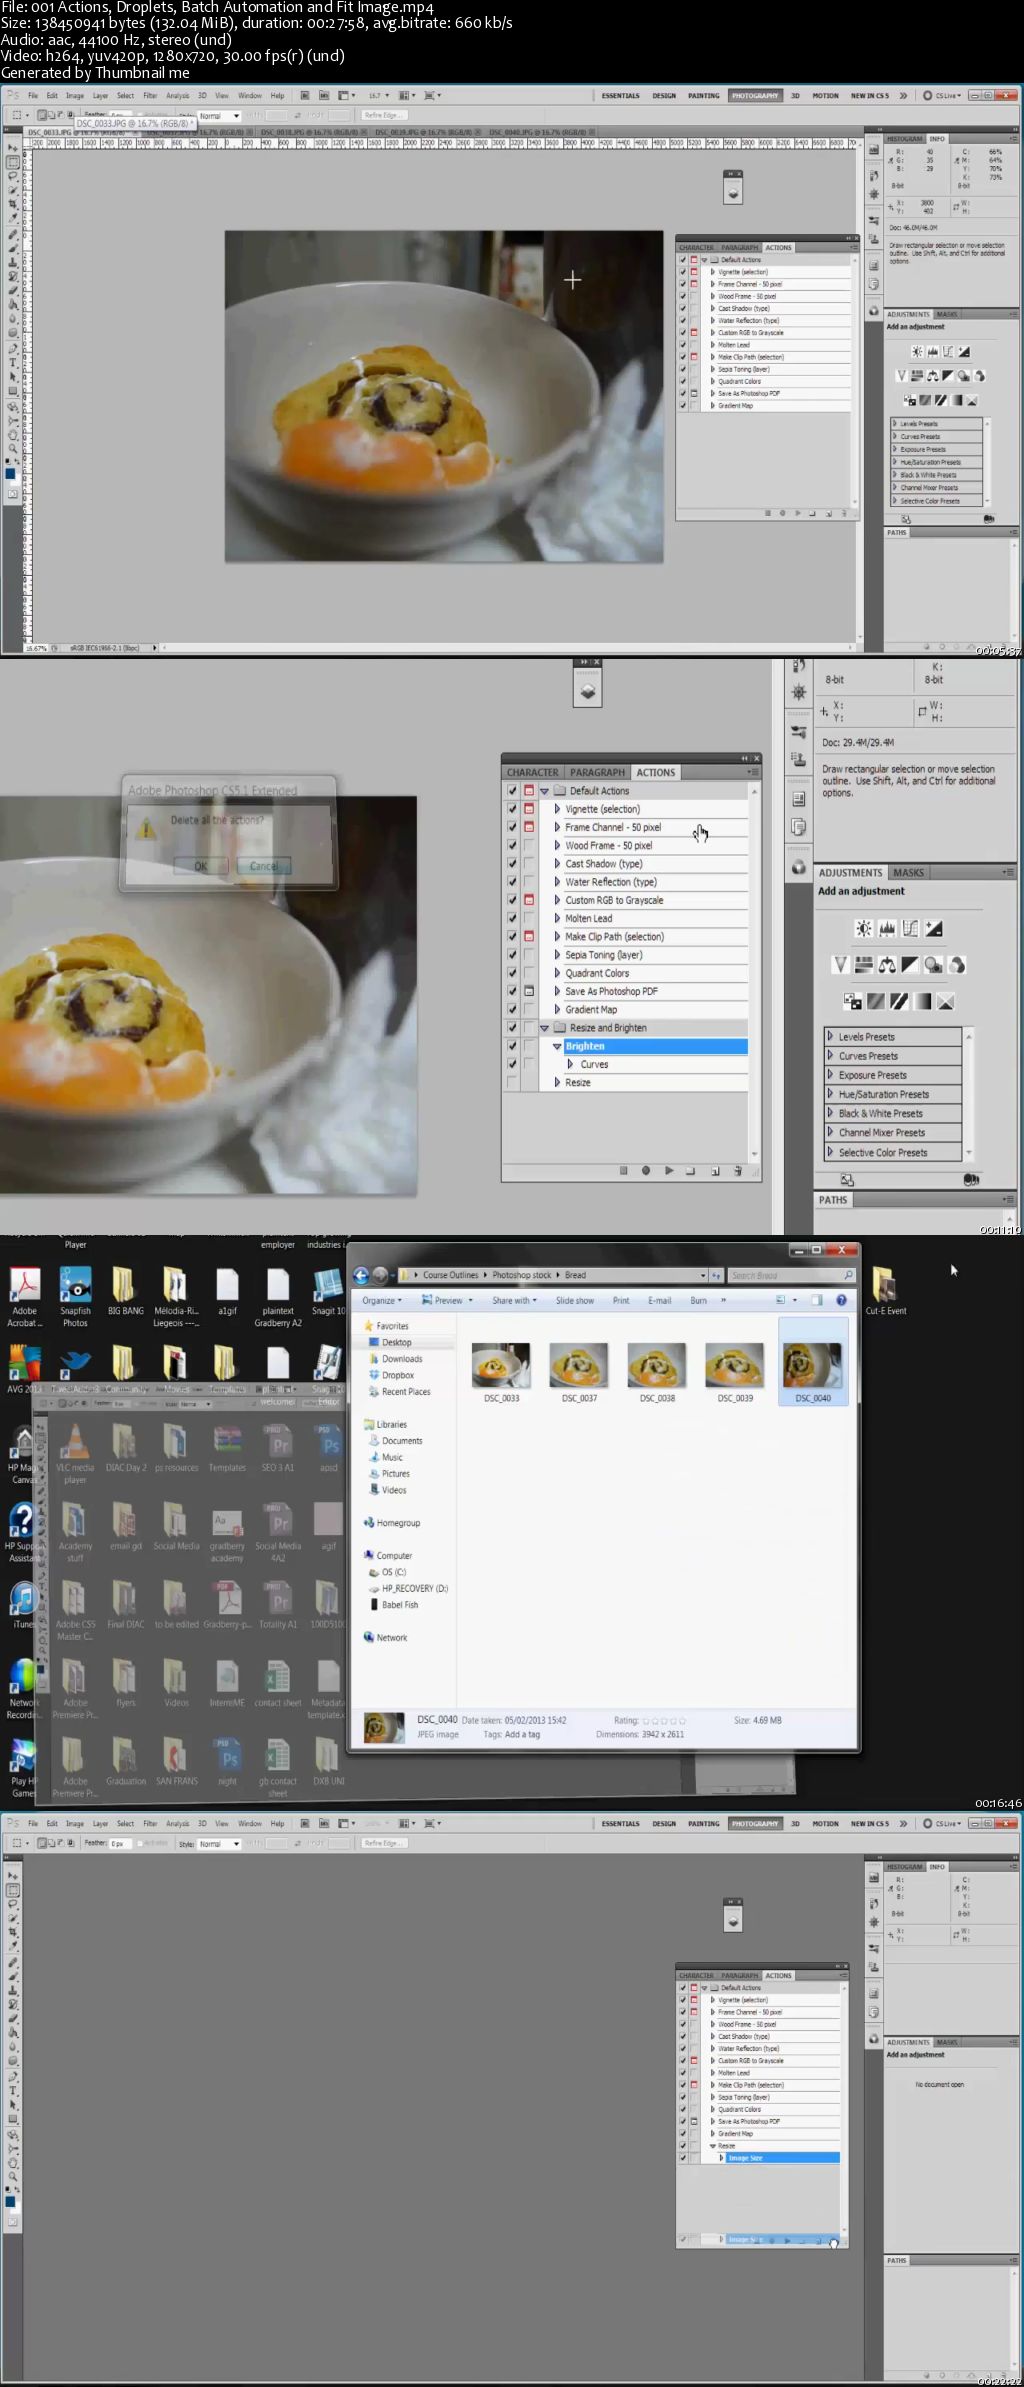Click play selection triangle in zoomed-in Actions panel
Viewport: 1024px width, 2387px height.
pyautogui.click(x=669, y=1170)
